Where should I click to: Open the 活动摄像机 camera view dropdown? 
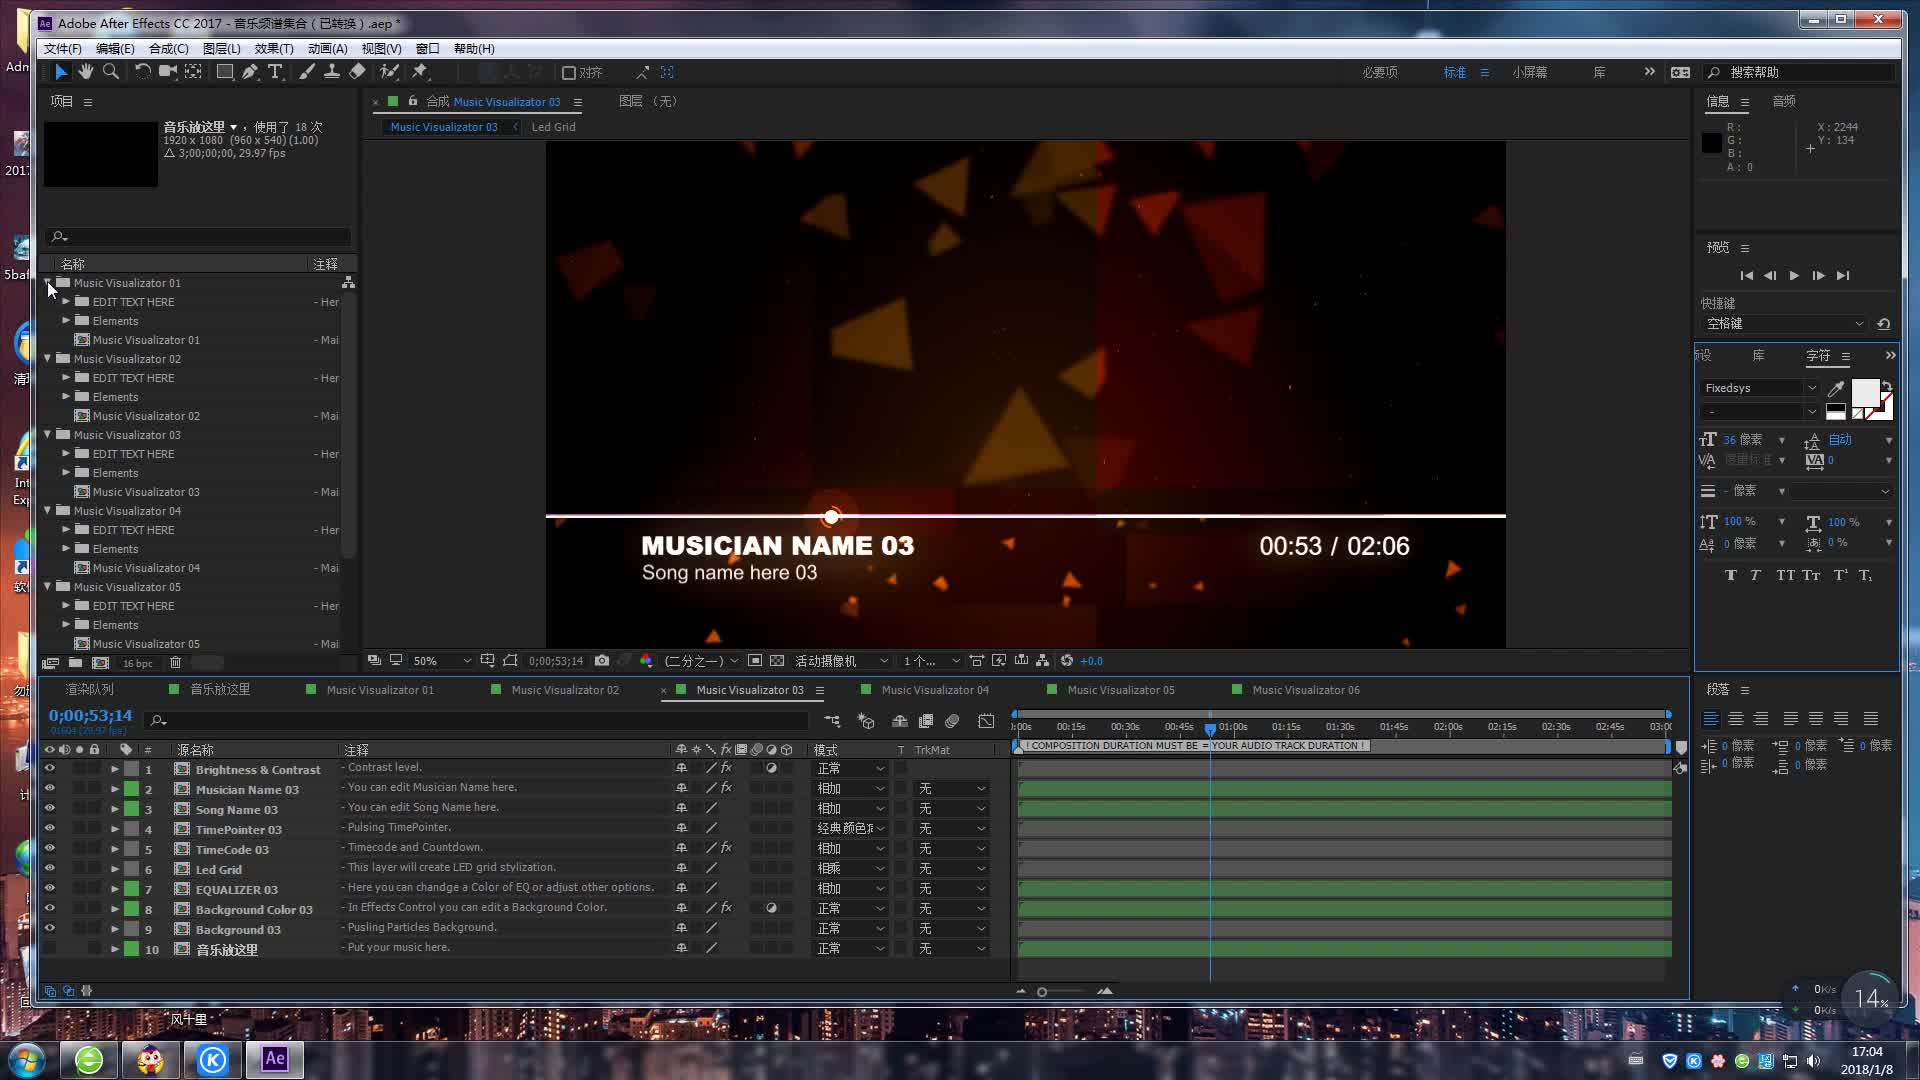(841, 661)
